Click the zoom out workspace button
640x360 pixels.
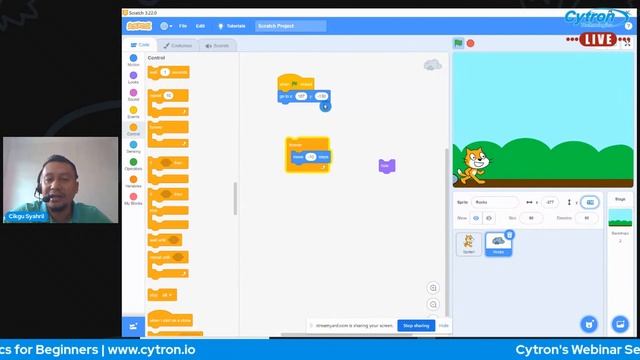click(x=433, y=304)
